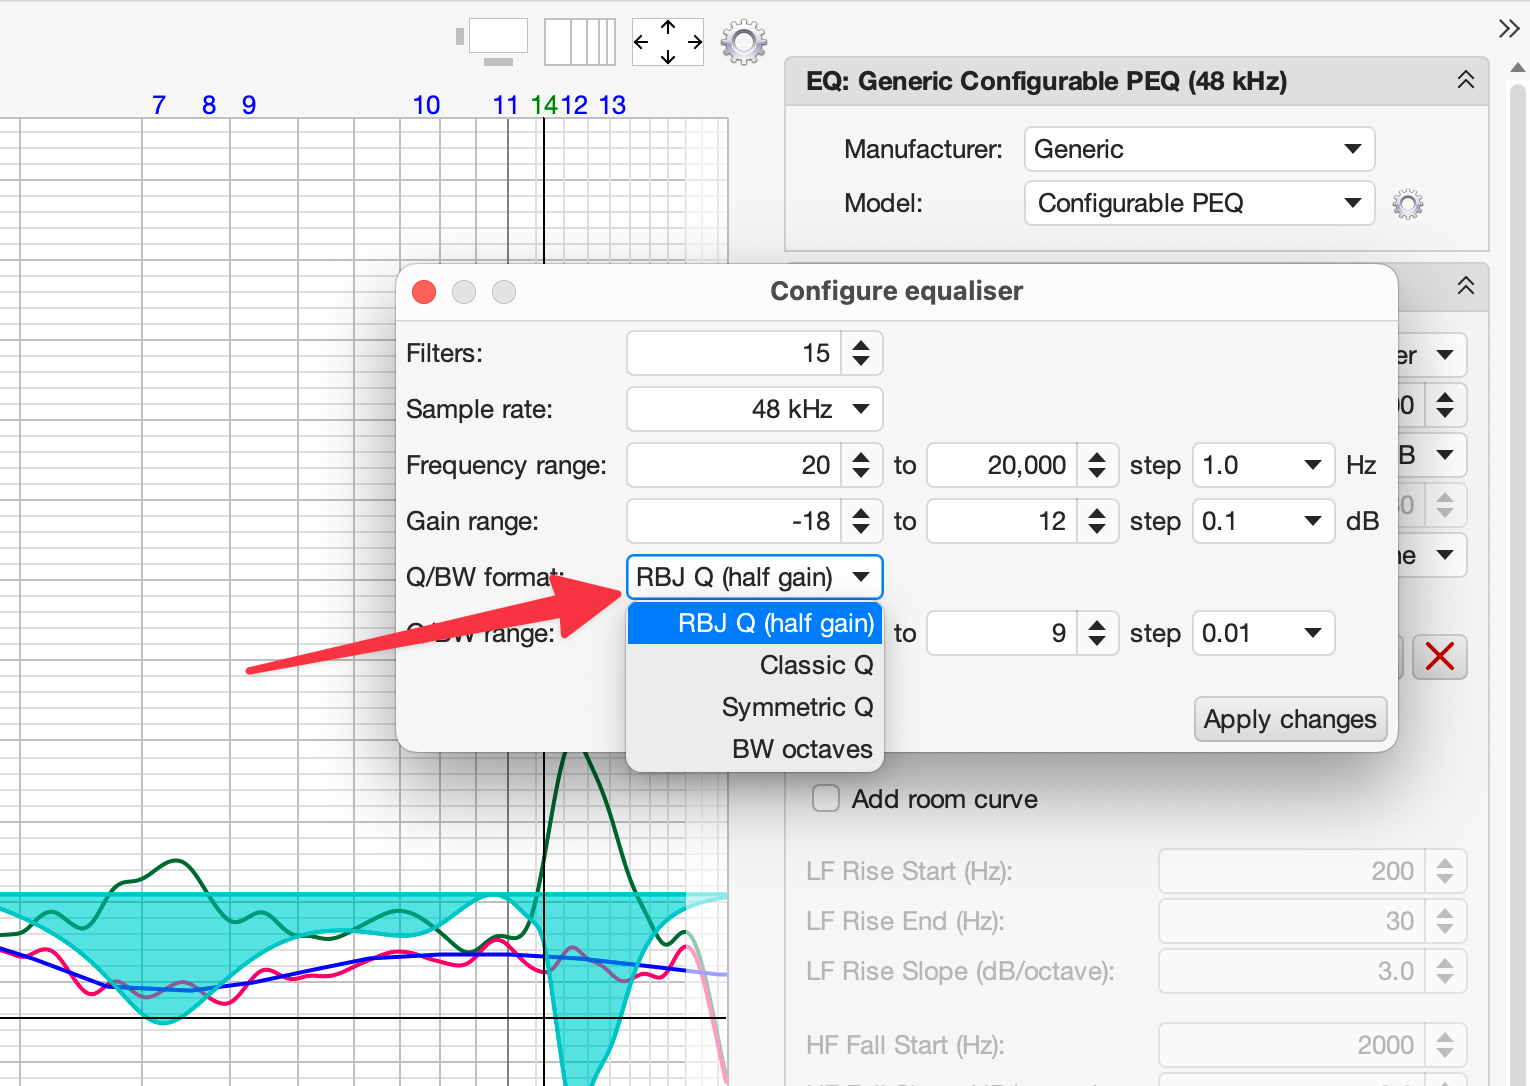Open the Model Configurable PEQ dropdown
The image size is (1530, 1086).
(1199, 204)
